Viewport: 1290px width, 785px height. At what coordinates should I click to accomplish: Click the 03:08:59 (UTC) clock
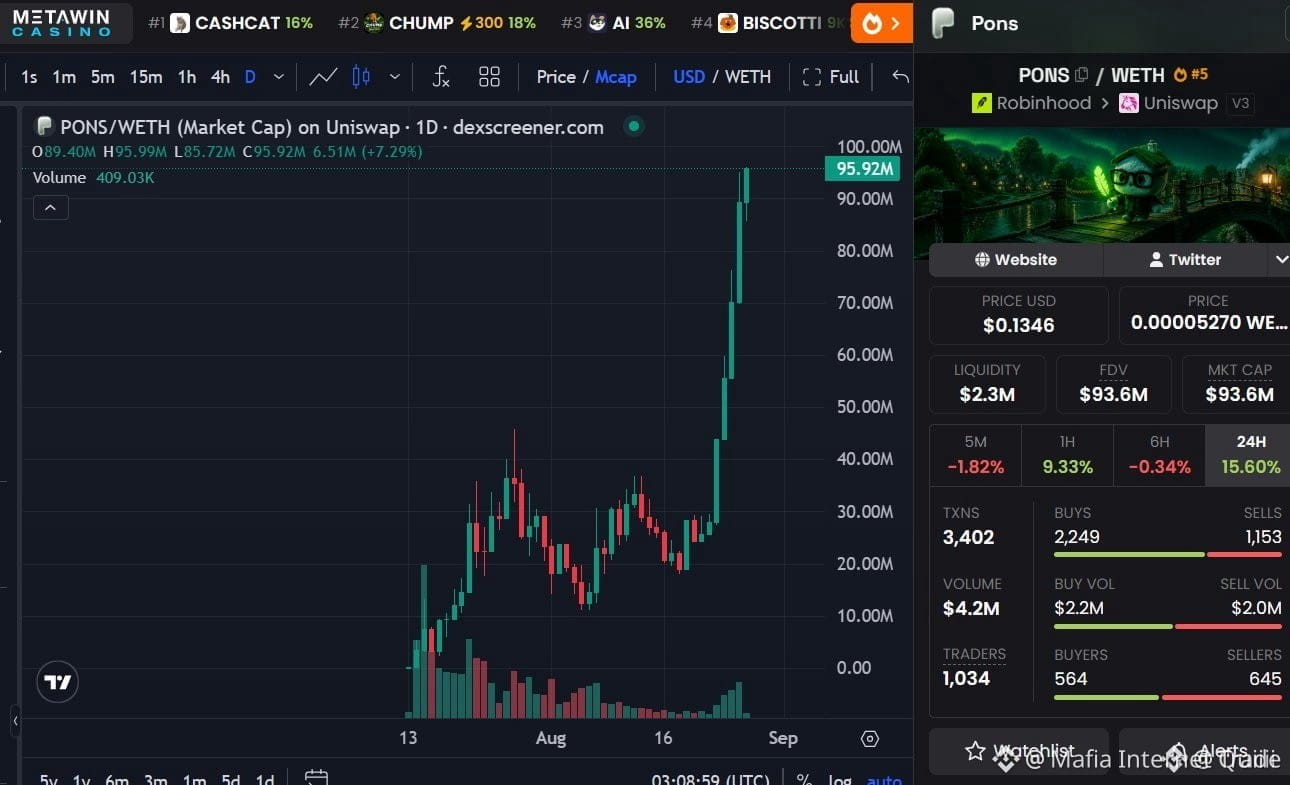point(711,780)
